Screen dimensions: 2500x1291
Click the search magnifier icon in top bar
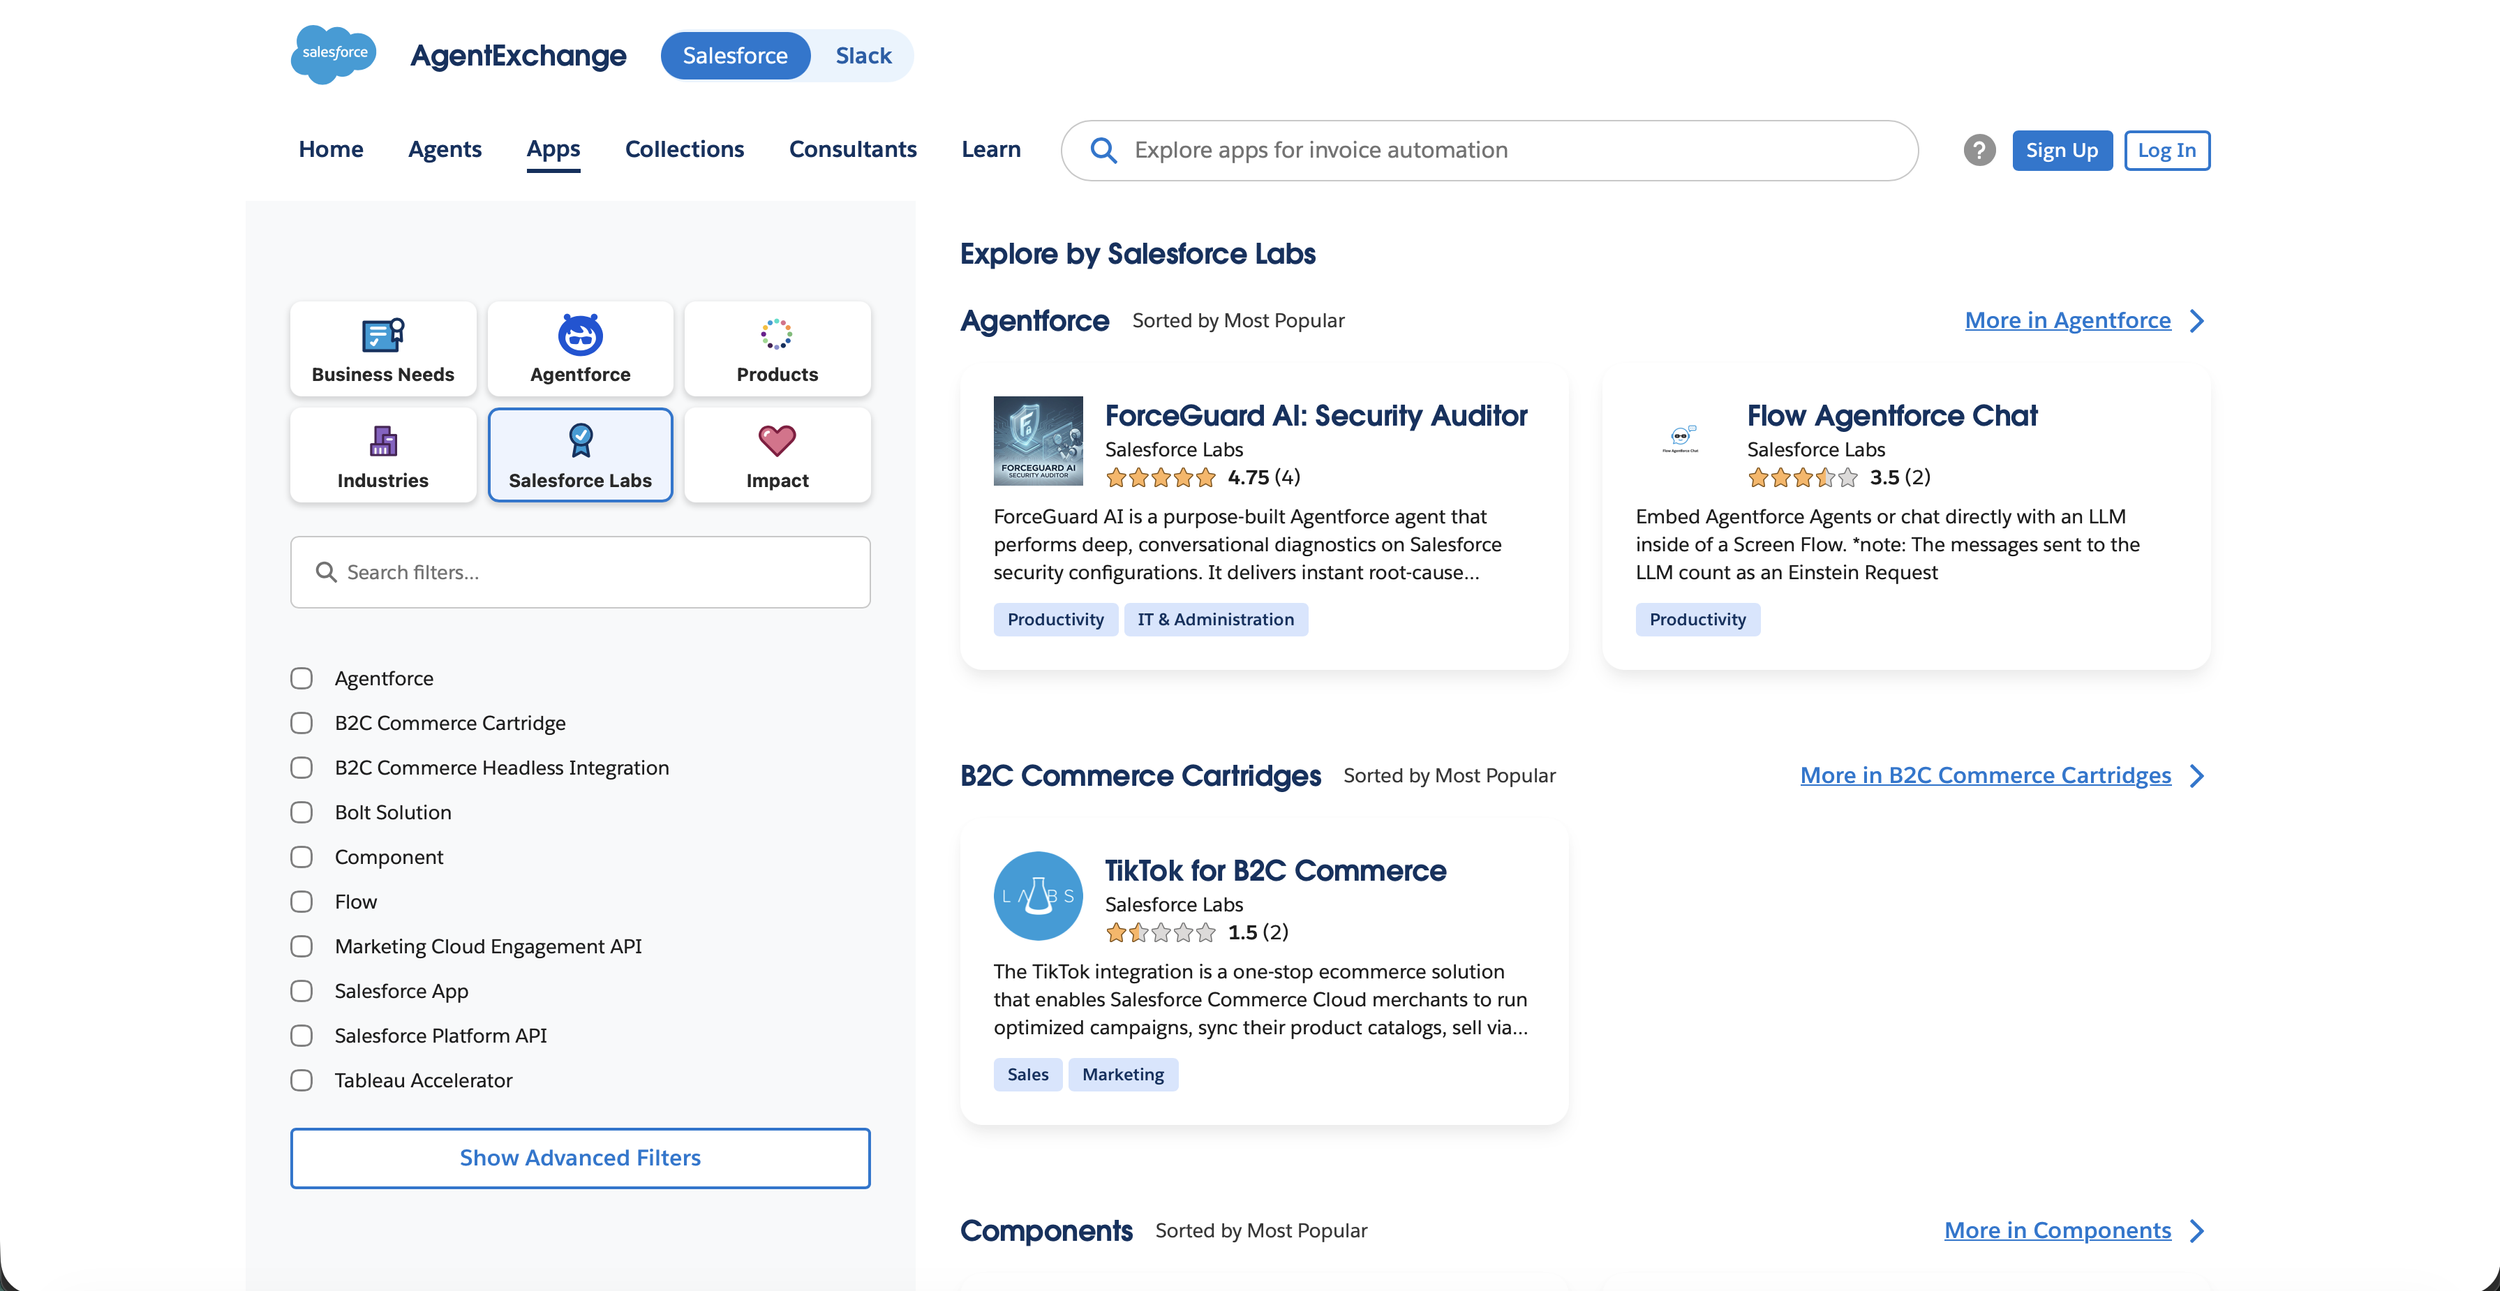(x=1103, y=150)
